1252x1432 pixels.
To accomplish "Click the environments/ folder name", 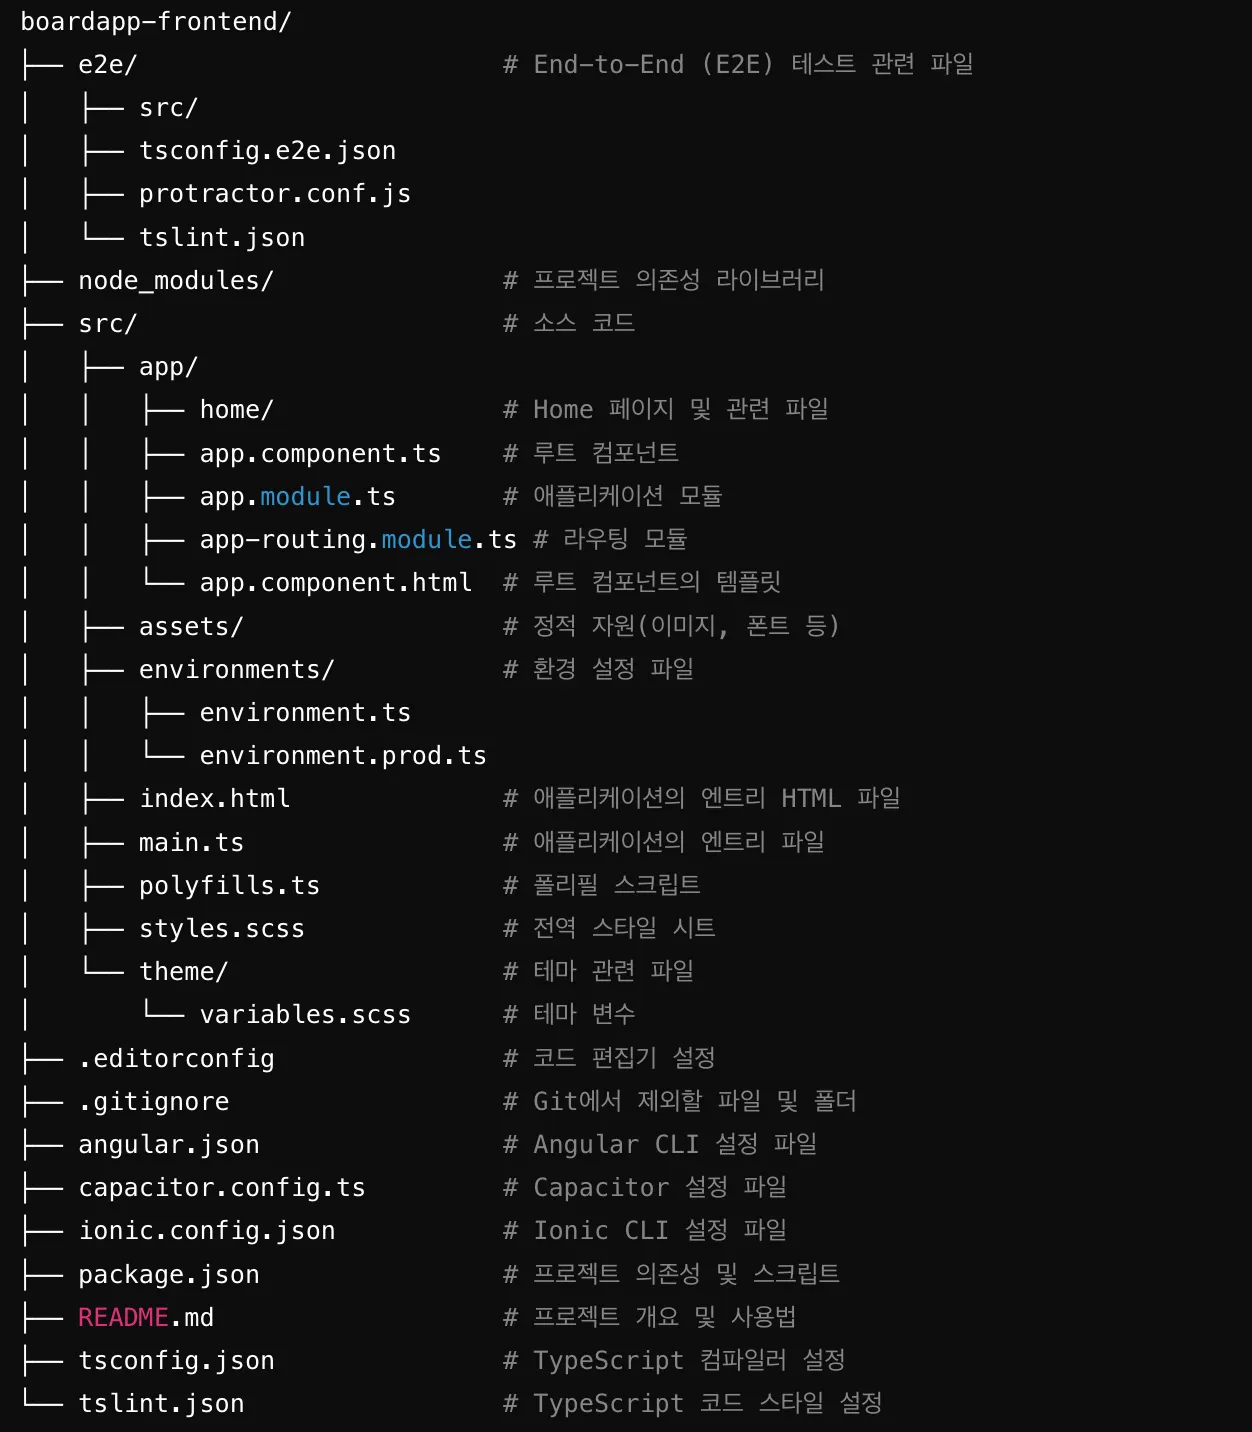I will pyautogui.click(x=236, y=670).
